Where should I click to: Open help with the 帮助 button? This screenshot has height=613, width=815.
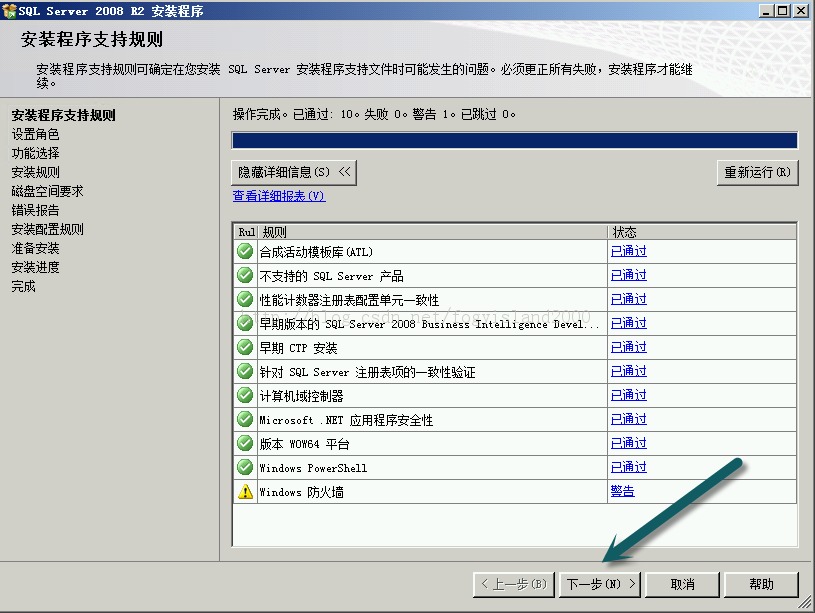click(761, 584)
